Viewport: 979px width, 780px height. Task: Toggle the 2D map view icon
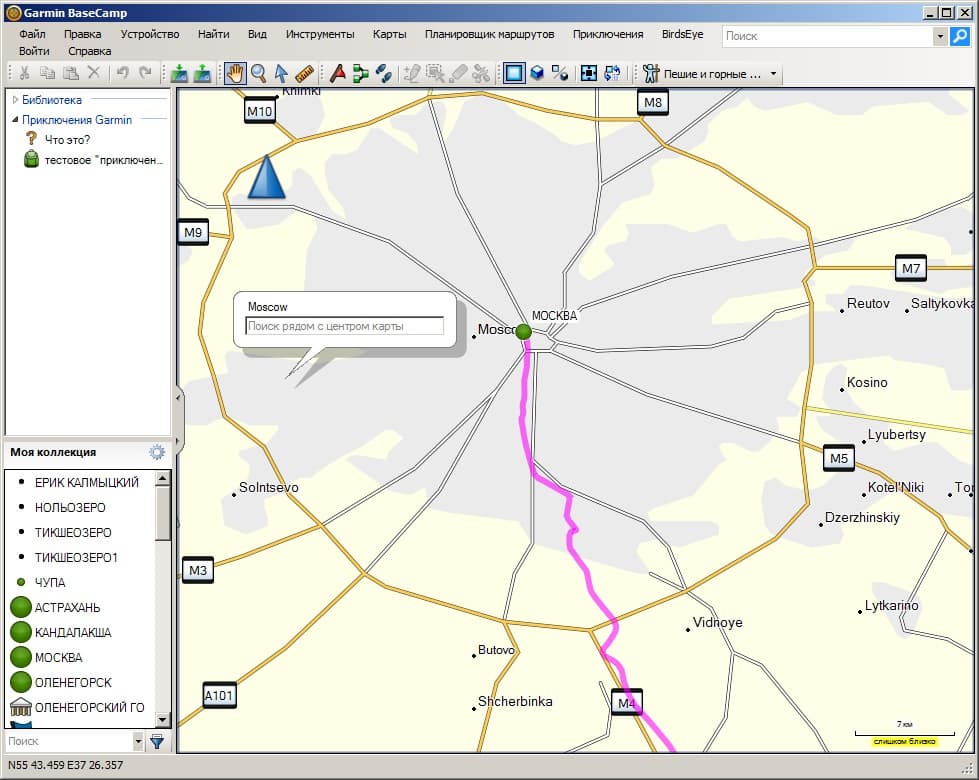(x=514, y=73)
